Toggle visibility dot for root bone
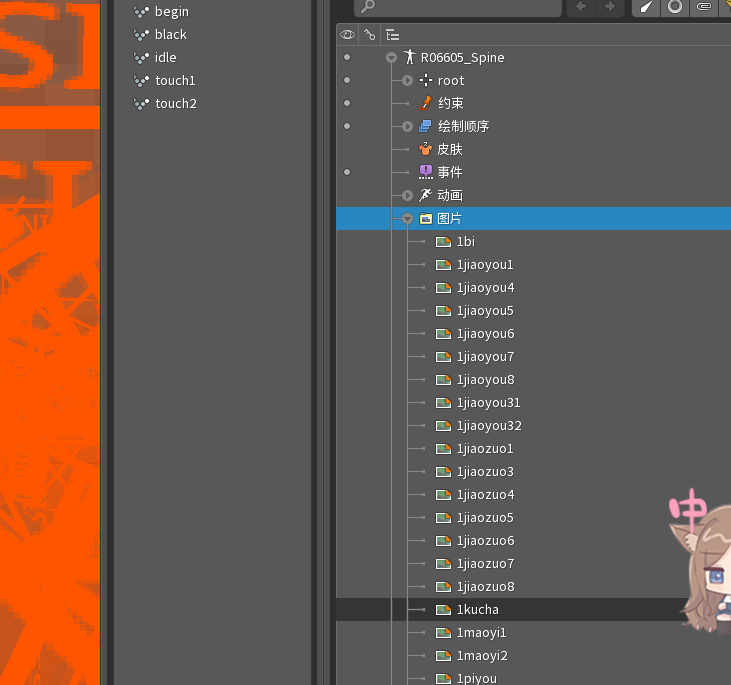731x685 pixels. point(347,81)
